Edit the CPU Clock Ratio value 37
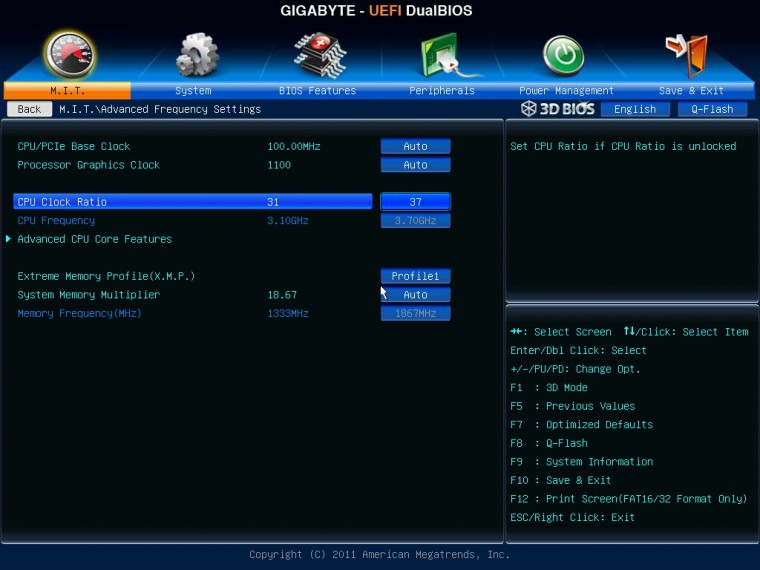Viewport: 760px width, 570px height. [x=415, y=202]
